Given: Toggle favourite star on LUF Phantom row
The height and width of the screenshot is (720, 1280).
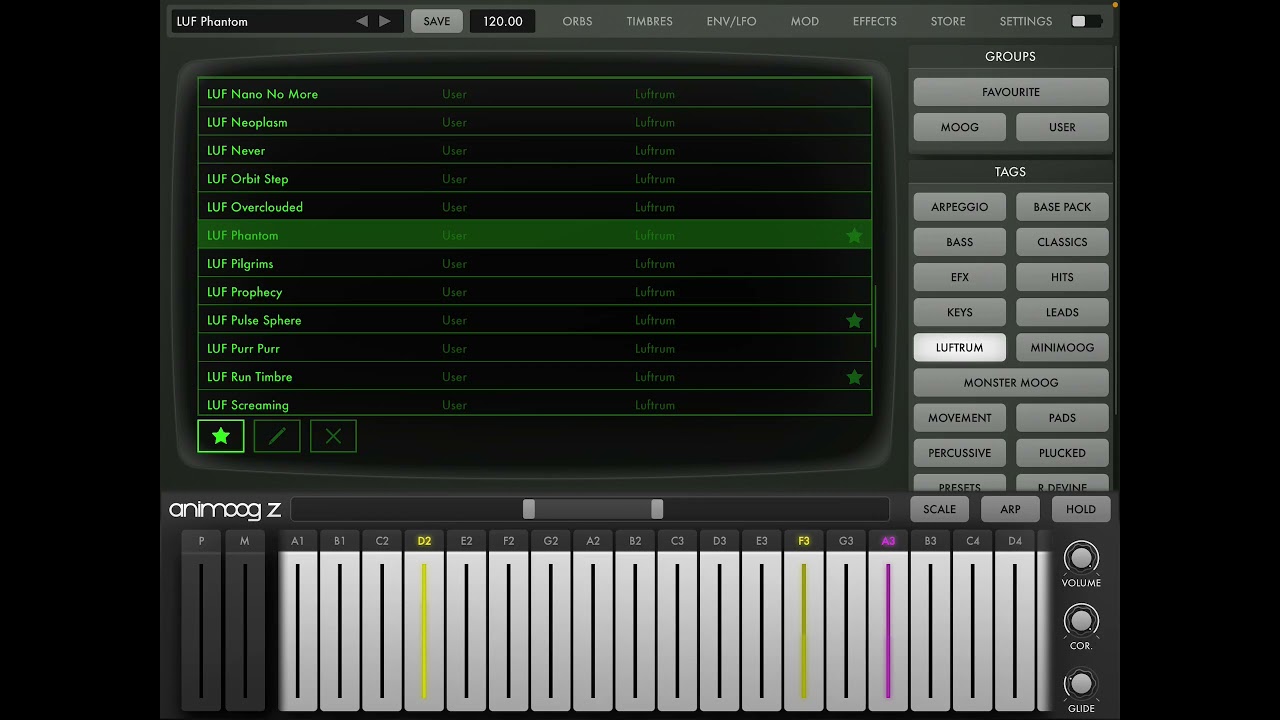Looking at the screenshot, I should [854, 236].
